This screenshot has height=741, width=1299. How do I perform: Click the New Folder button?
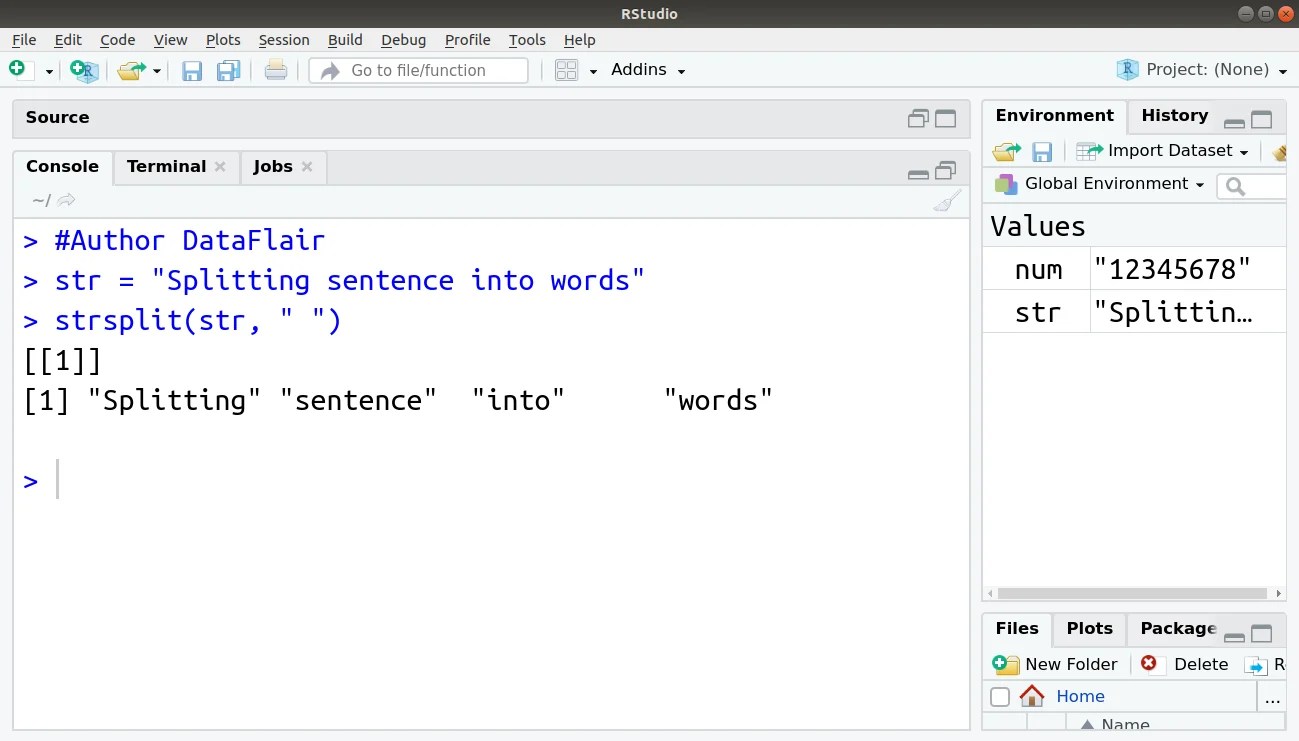1056,664
